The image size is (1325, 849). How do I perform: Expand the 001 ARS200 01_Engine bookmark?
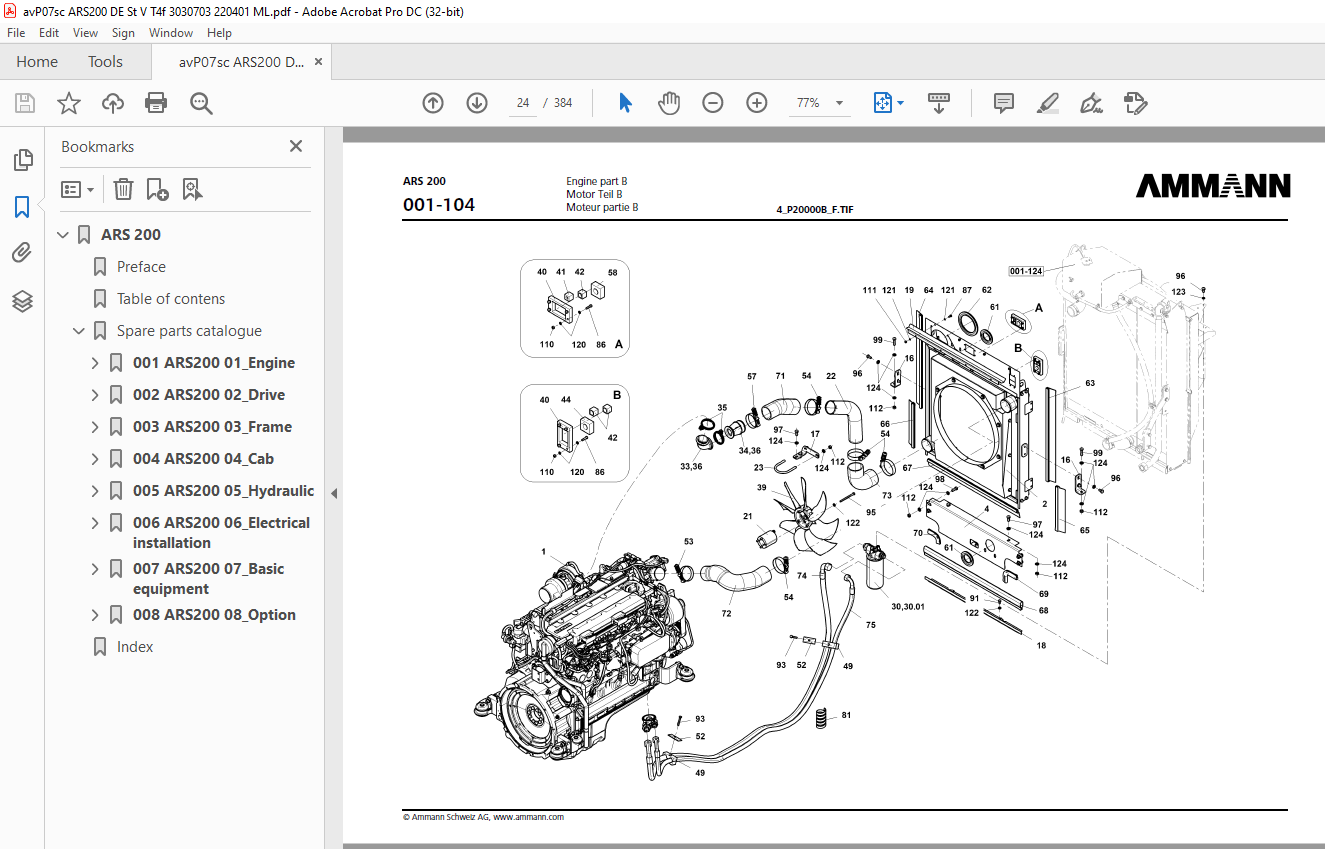95,363
